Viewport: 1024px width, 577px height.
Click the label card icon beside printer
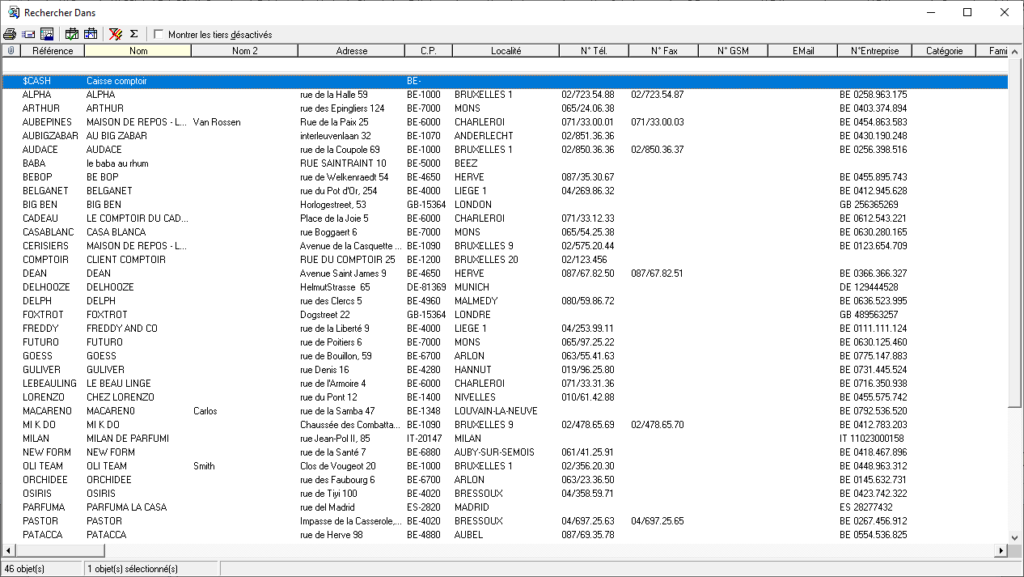pyautogui.click(x=28, y=34)
